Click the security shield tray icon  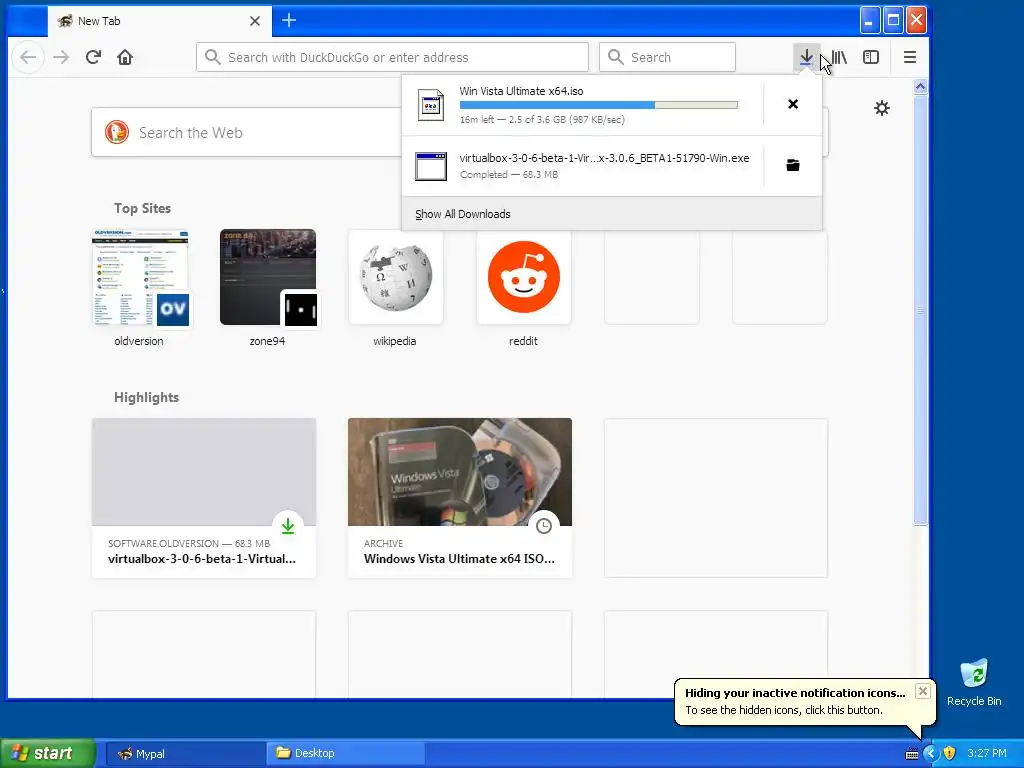950,754
